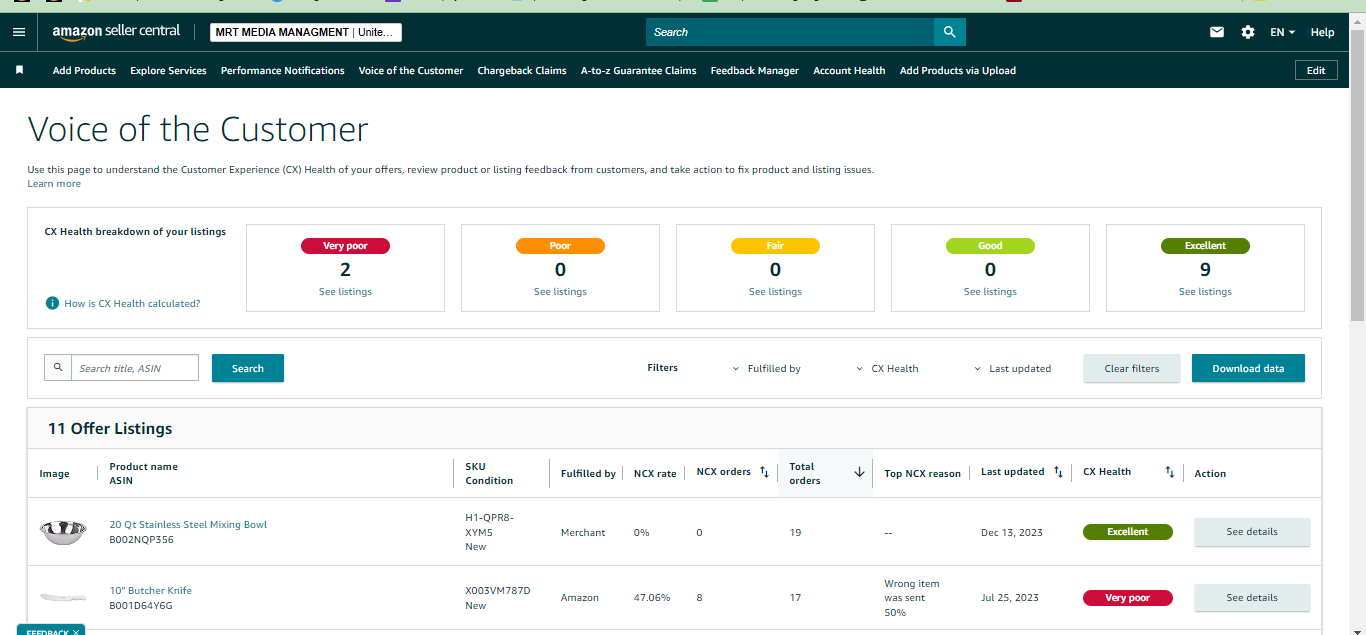Viewport: 1366px width, 635px height.
Task: Click the bookmark icon in navigation bar
Action: click(x=19, y=70)
